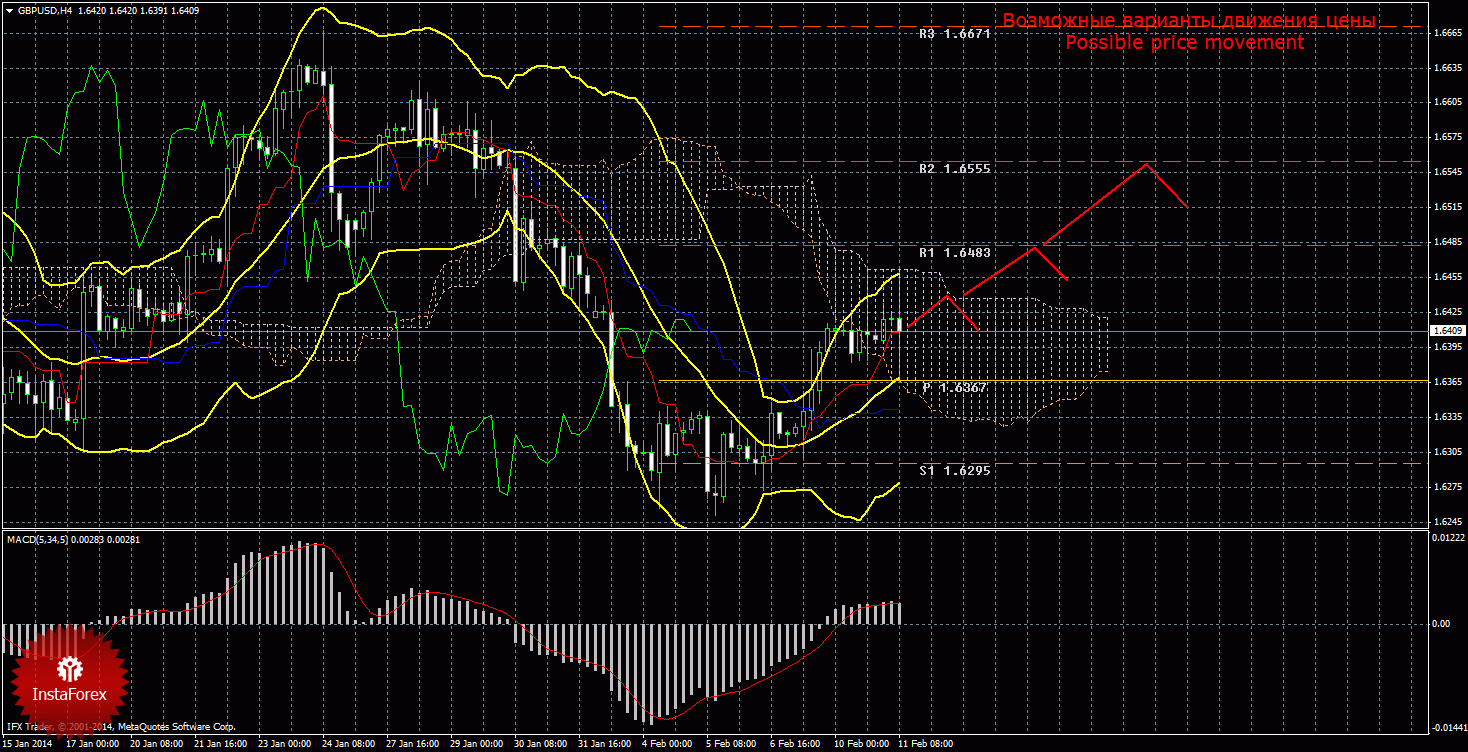Click the 1.6515 price scale value

(x=1448, y=207)
